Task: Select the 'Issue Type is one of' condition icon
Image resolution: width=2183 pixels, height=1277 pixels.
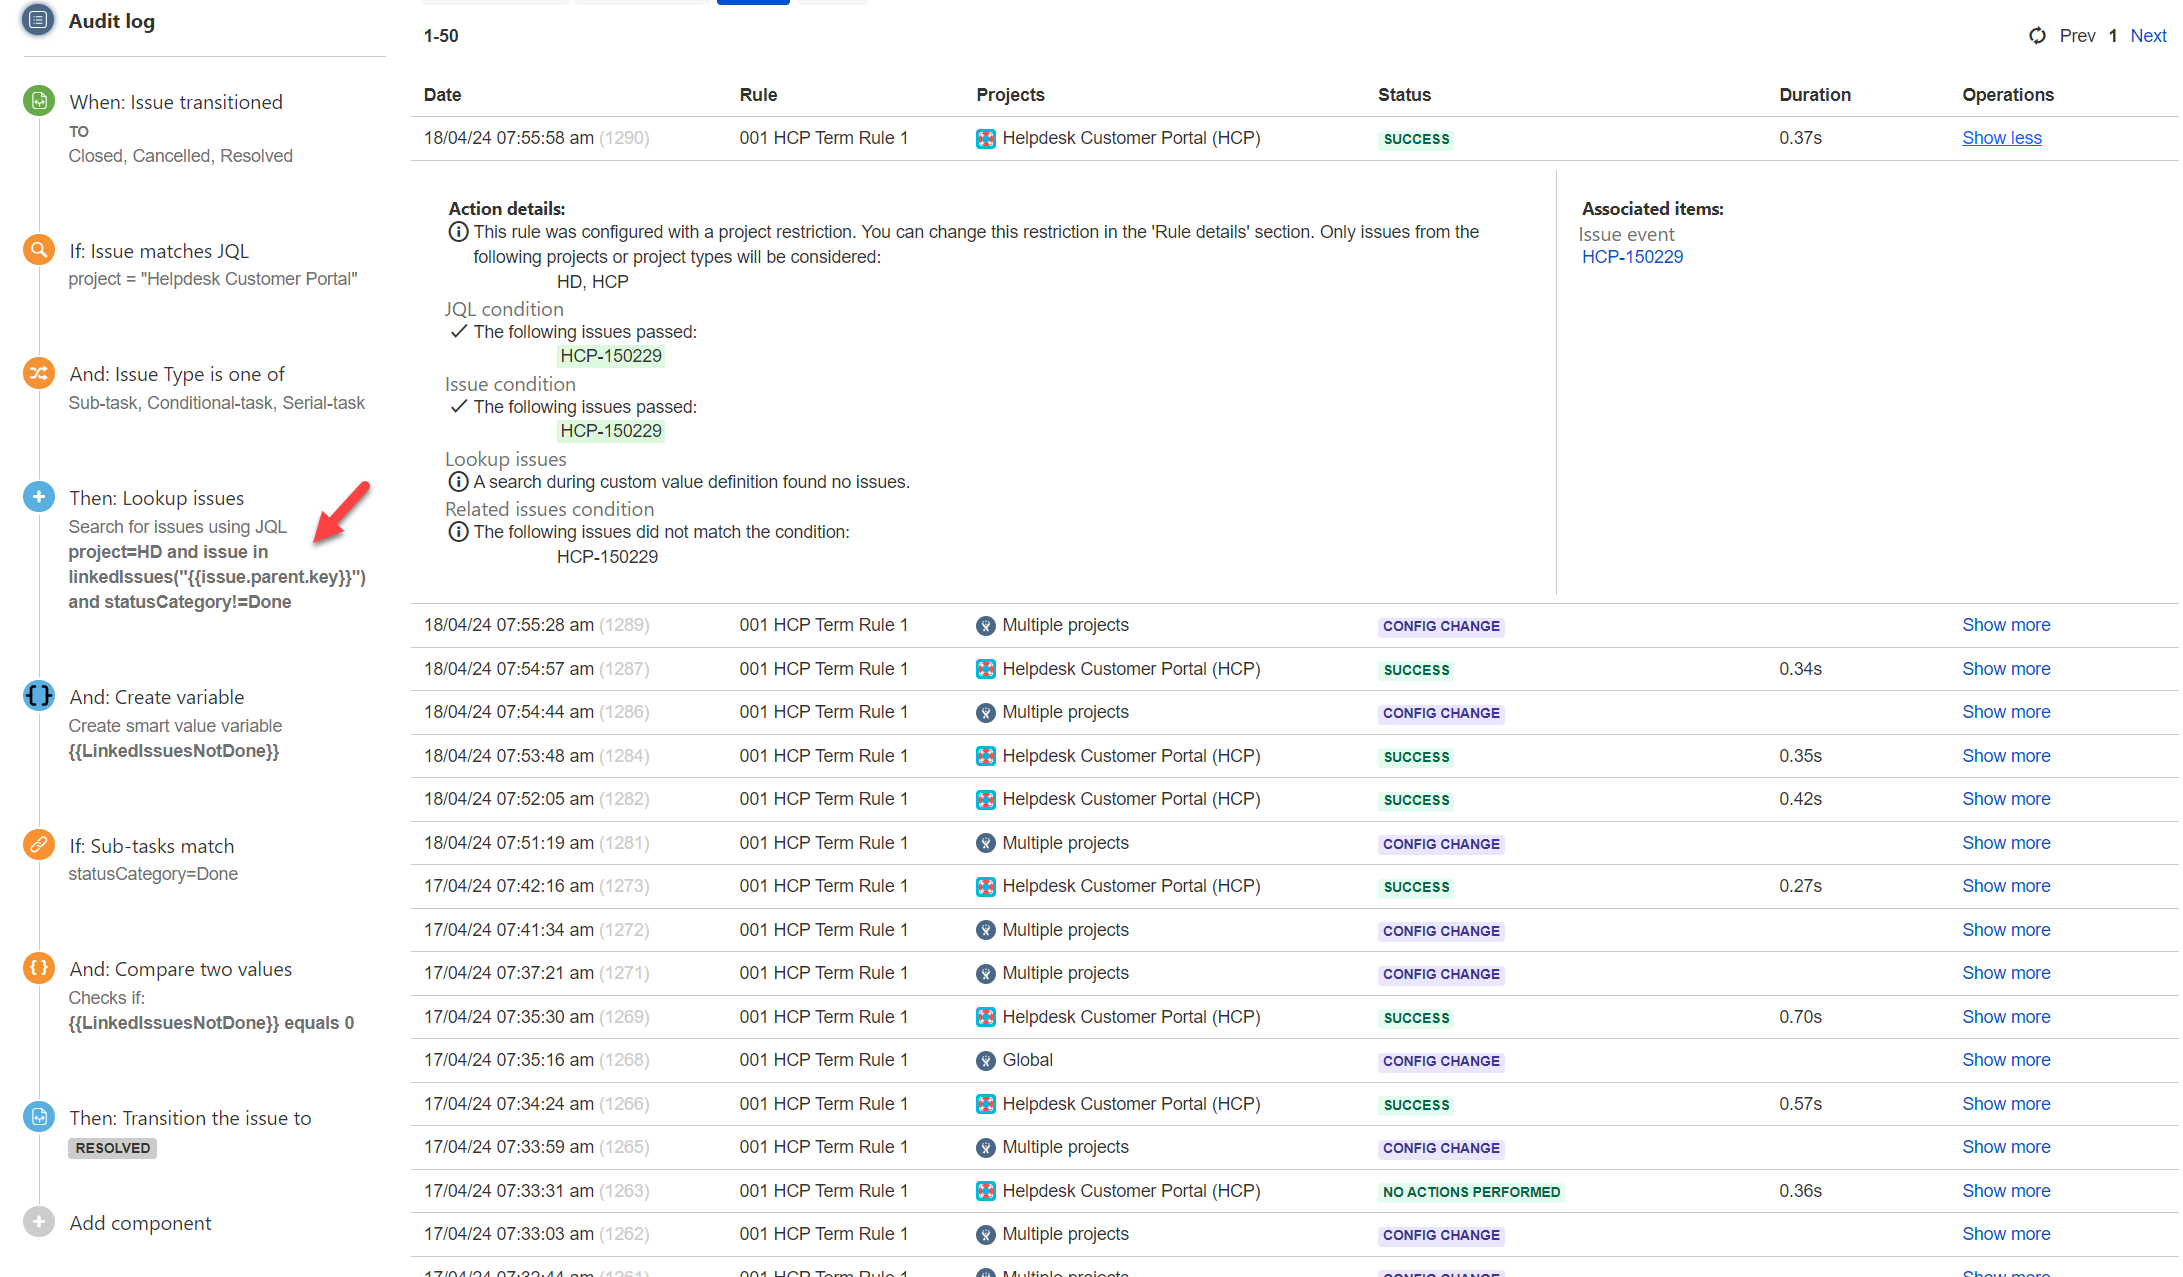Action: click(x=38, y=372)
